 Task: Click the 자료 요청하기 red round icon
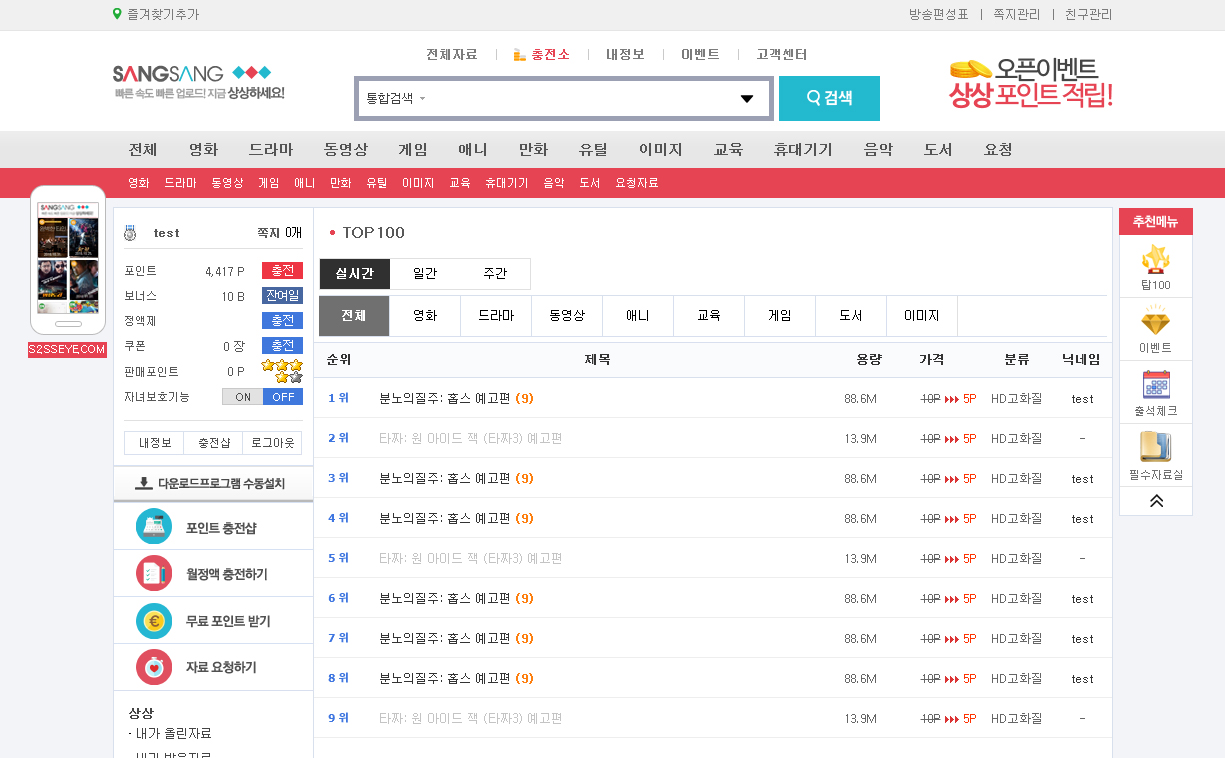coord(154,667)
